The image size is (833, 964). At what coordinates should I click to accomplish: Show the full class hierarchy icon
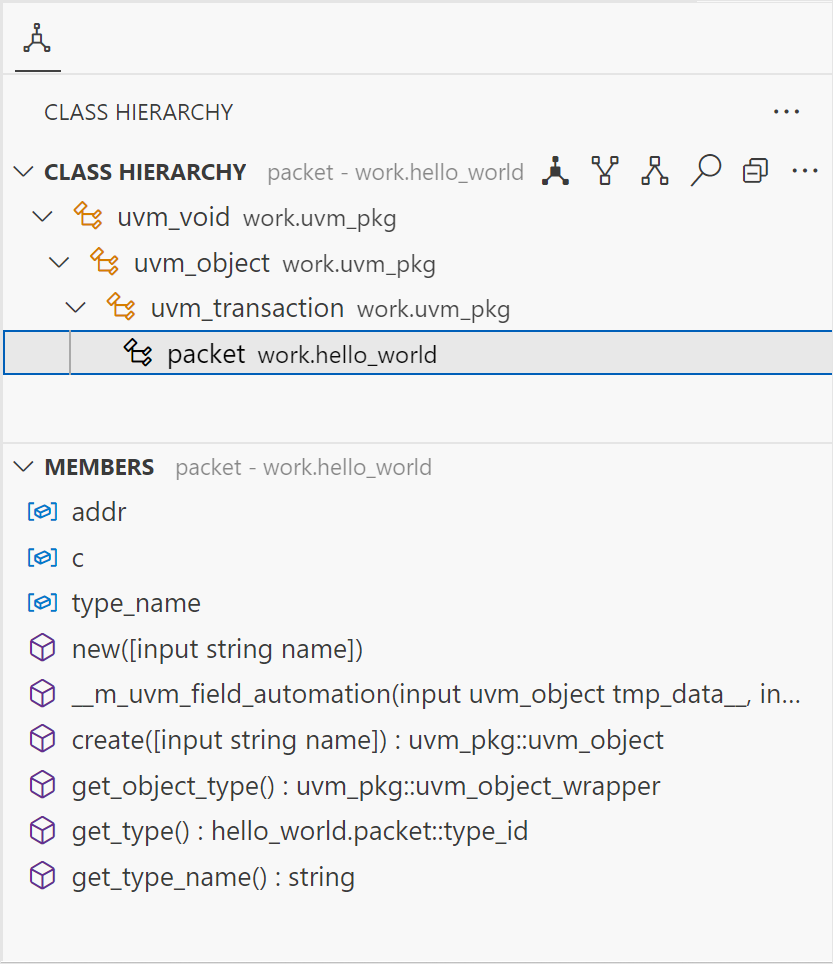557,172
